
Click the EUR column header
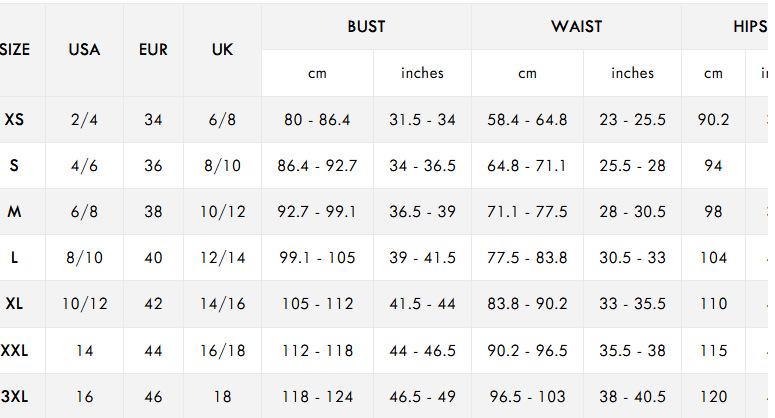(153, 49)
